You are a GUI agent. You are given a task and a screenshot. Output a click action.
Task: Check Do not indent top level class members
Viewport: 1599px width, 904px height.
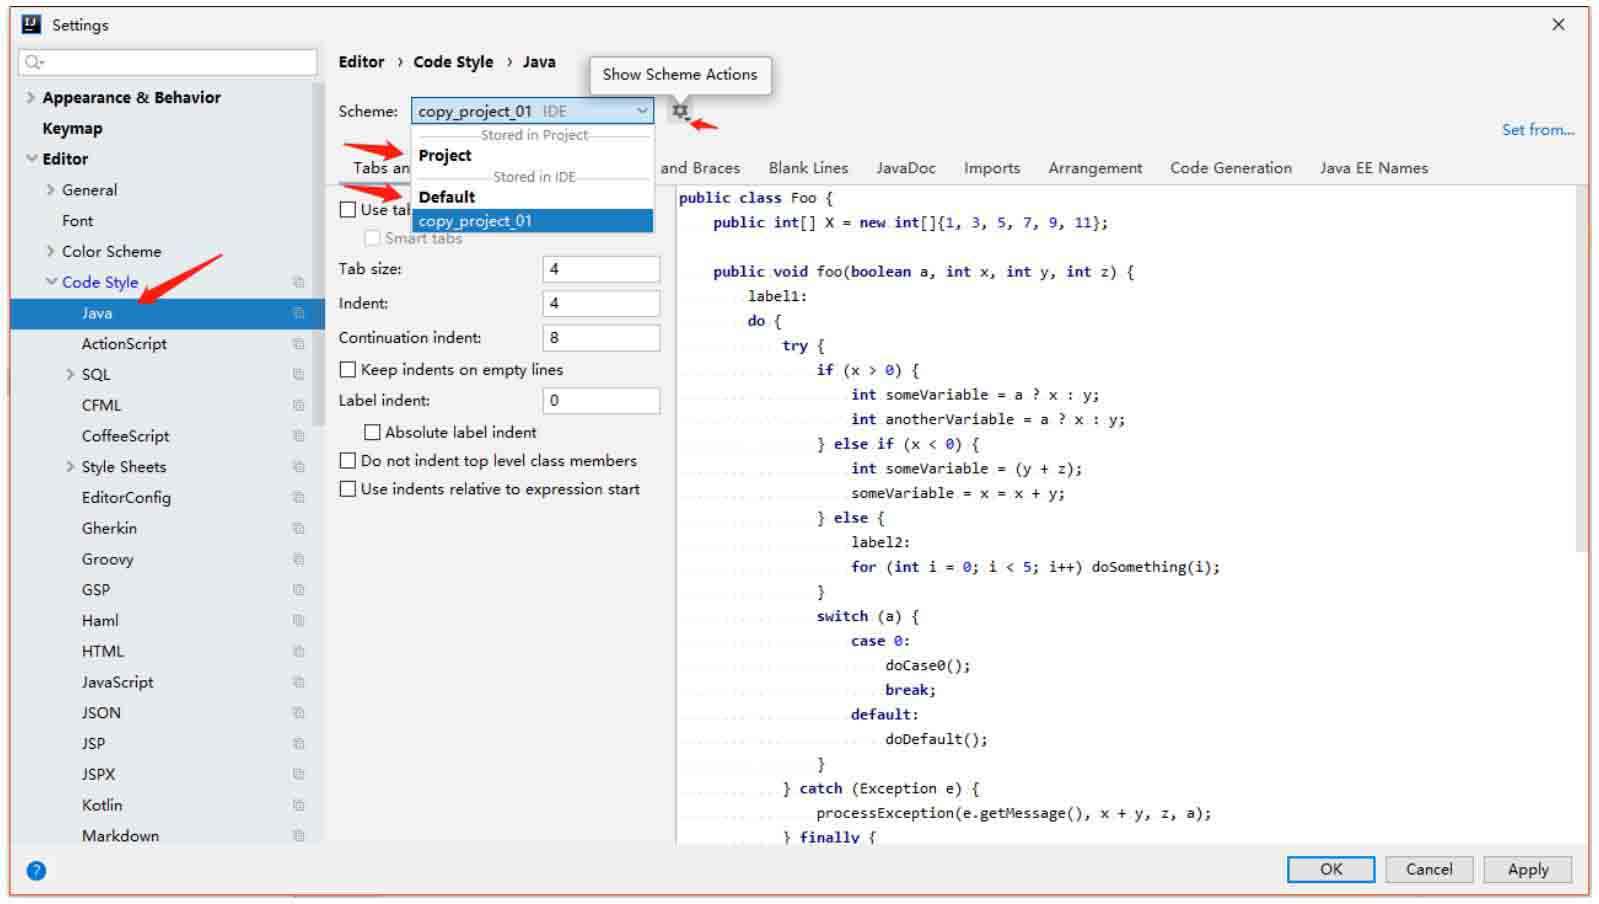348,461
